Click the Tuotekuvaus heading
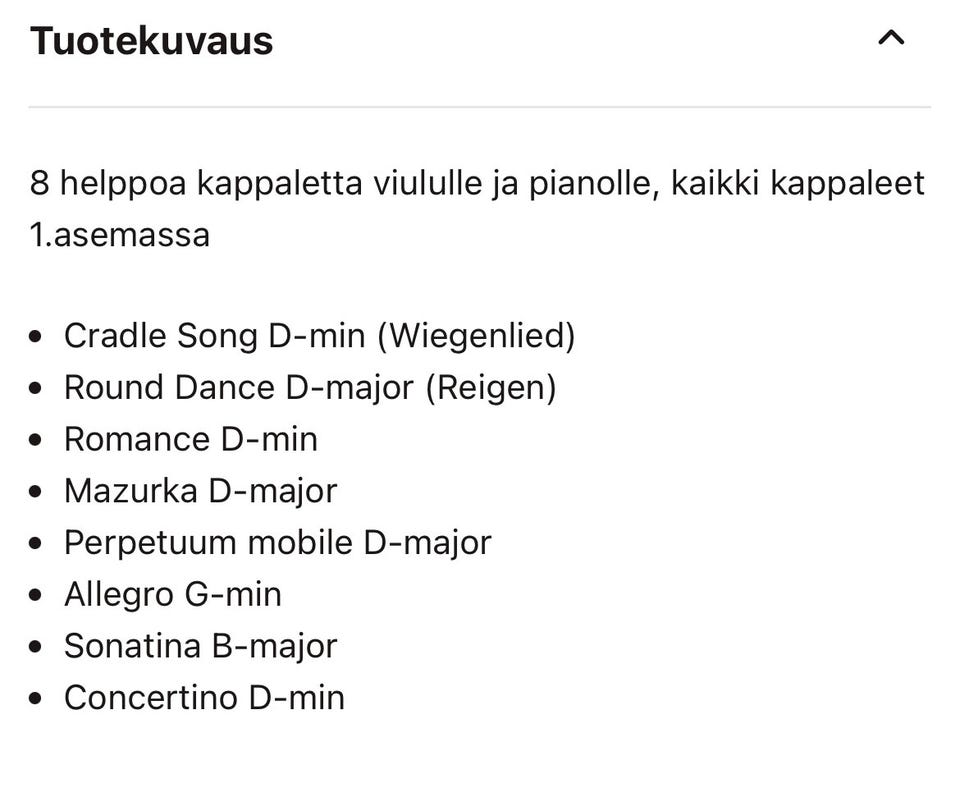The height and width of the screenshot is (797, 960). [151, 41]
